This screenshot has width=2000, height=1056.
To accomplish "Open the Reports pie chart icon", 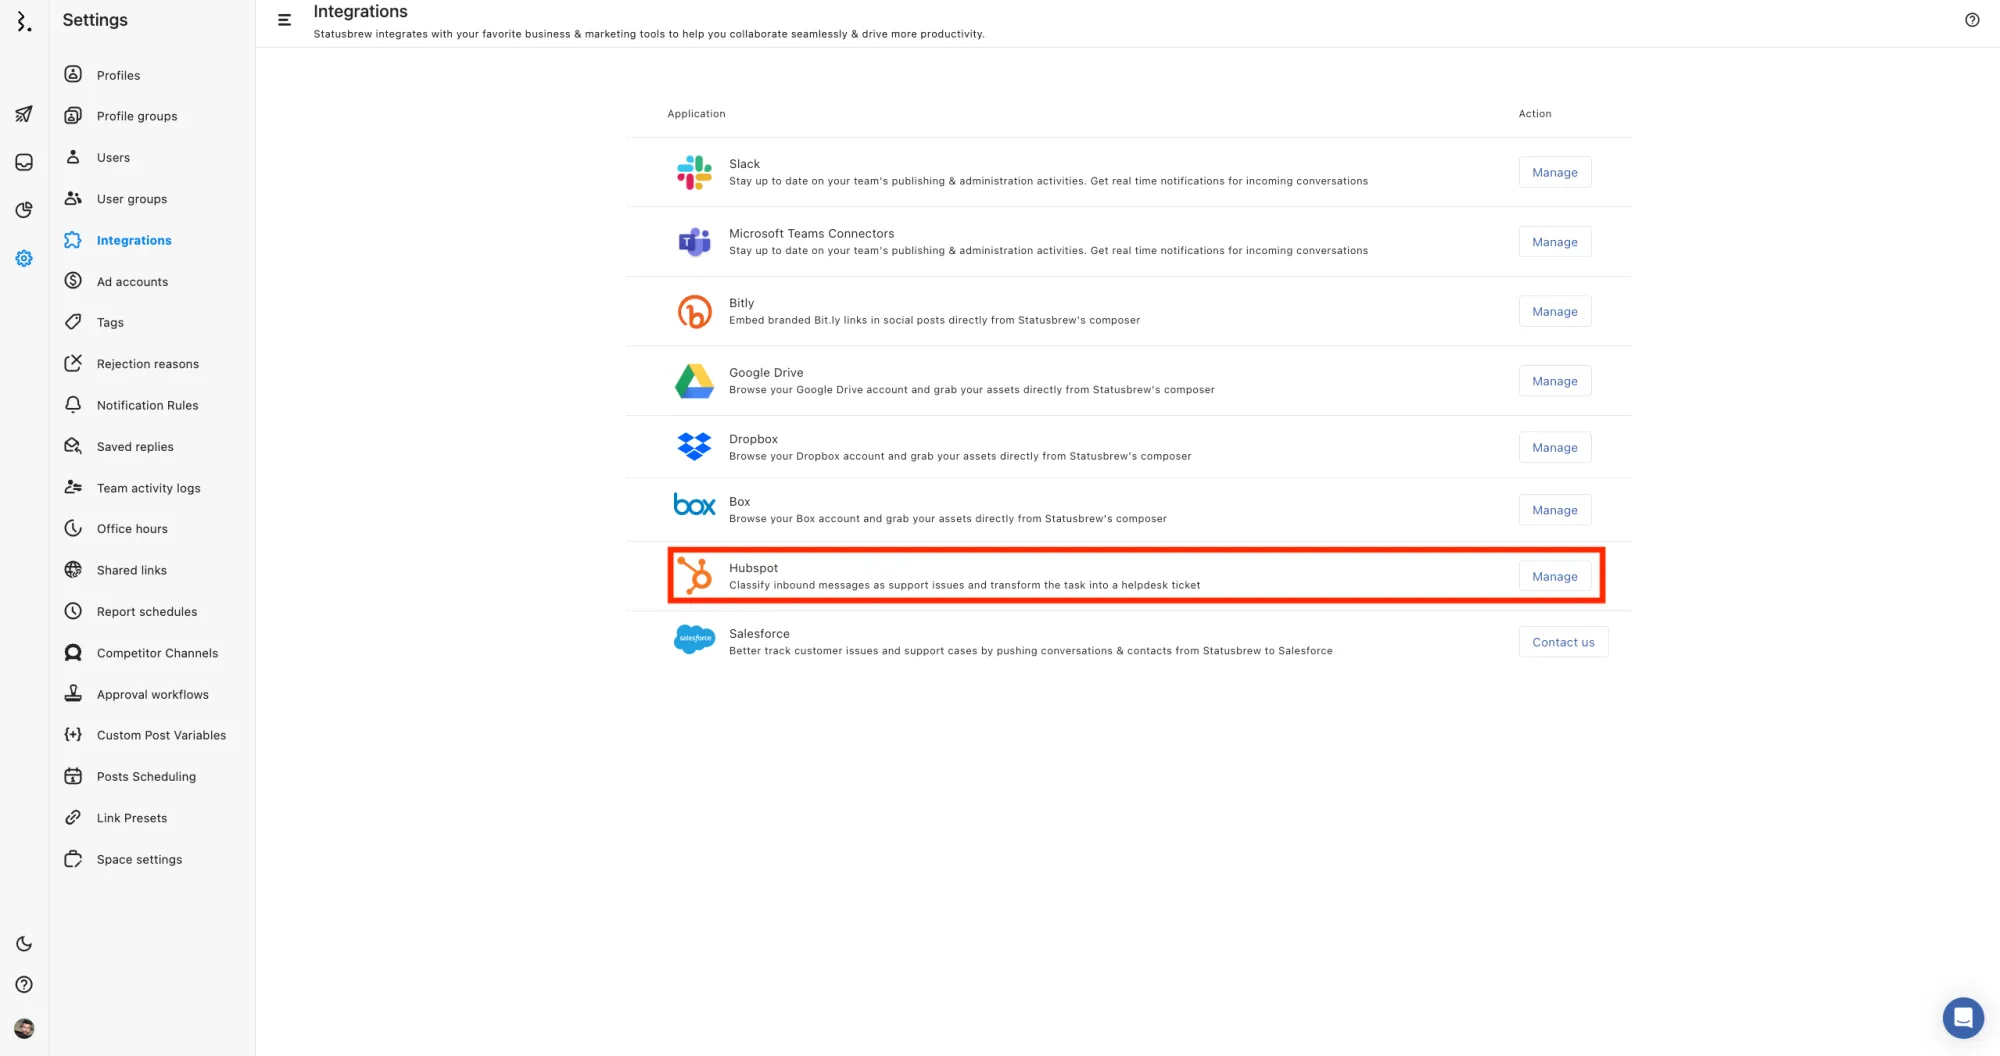I will tap(24, 210).
